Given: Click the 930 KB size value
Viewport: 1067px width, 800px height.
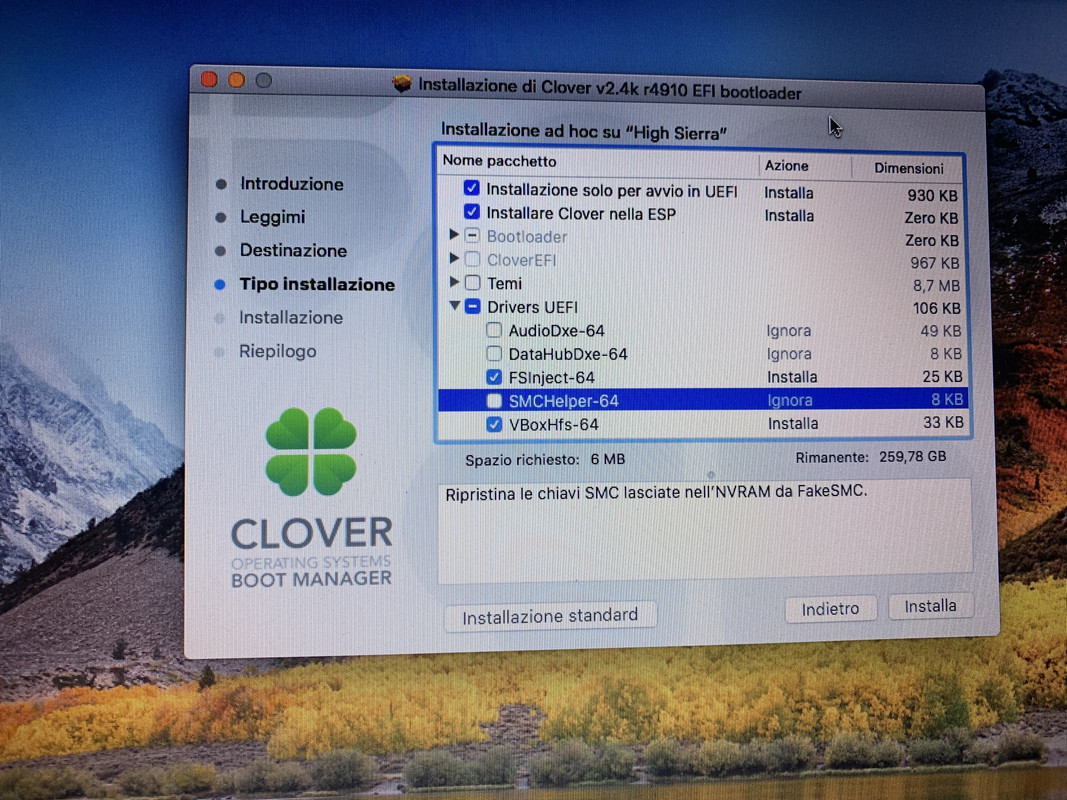Looking at the screenshot, I should point(932,195).
